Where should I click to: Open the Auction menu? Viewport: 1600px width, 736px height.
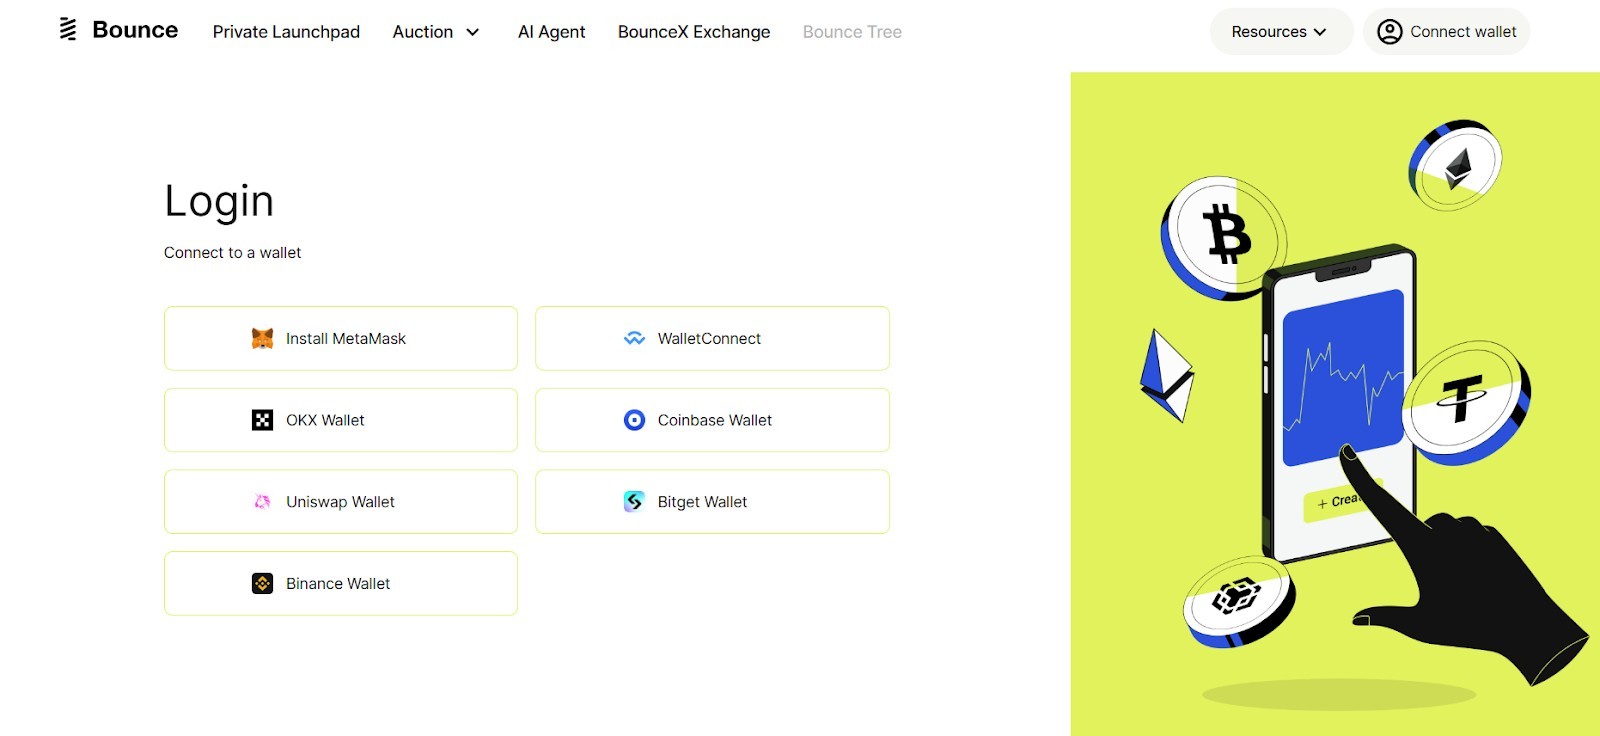(436, 32)
